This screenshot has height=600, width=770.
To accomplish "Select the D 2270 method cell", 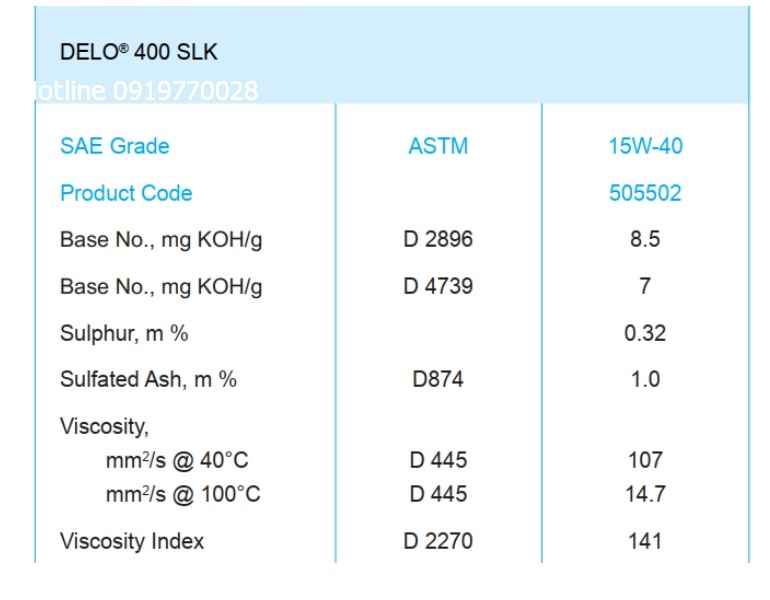I will pos(438,542).
